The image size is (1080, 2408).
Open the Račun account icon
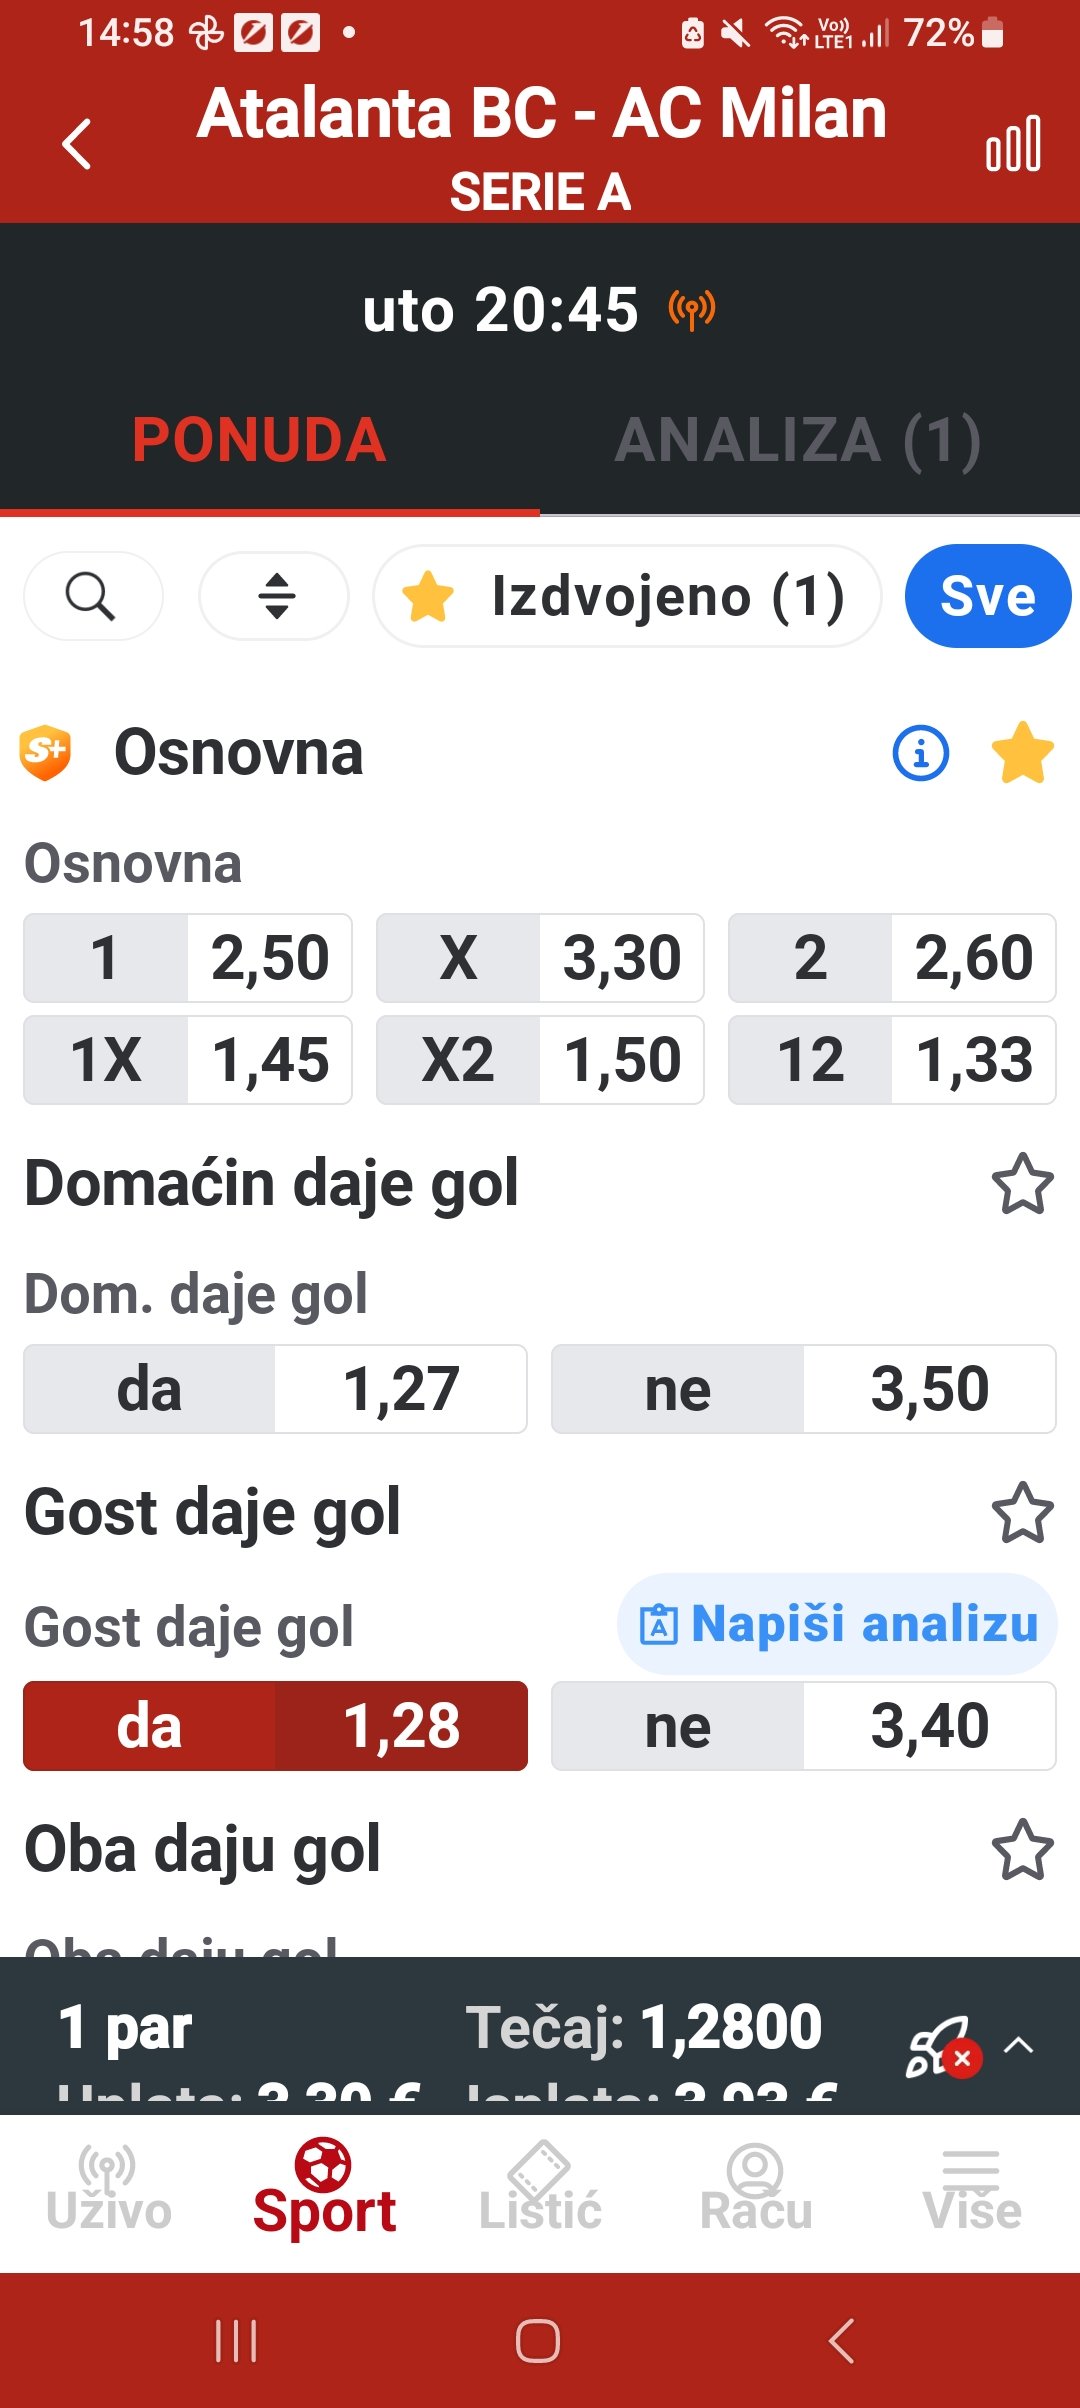pos(756,2190)
